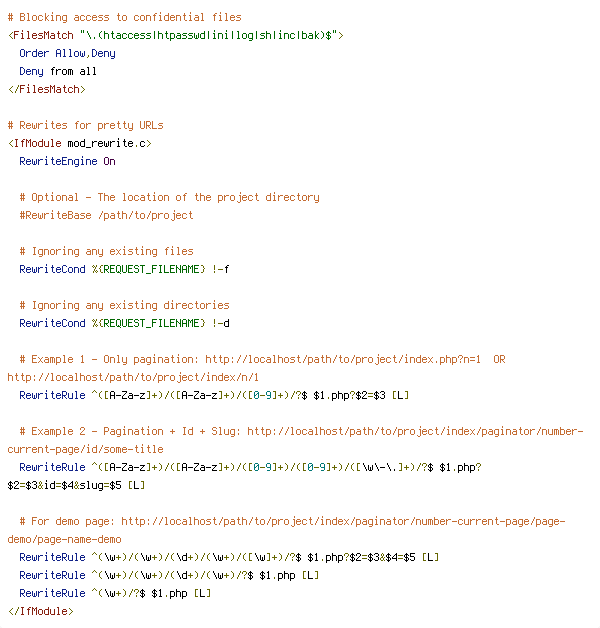Click the closing </IfModule> tag
This screenshot has width=600, height=628.
41,612
